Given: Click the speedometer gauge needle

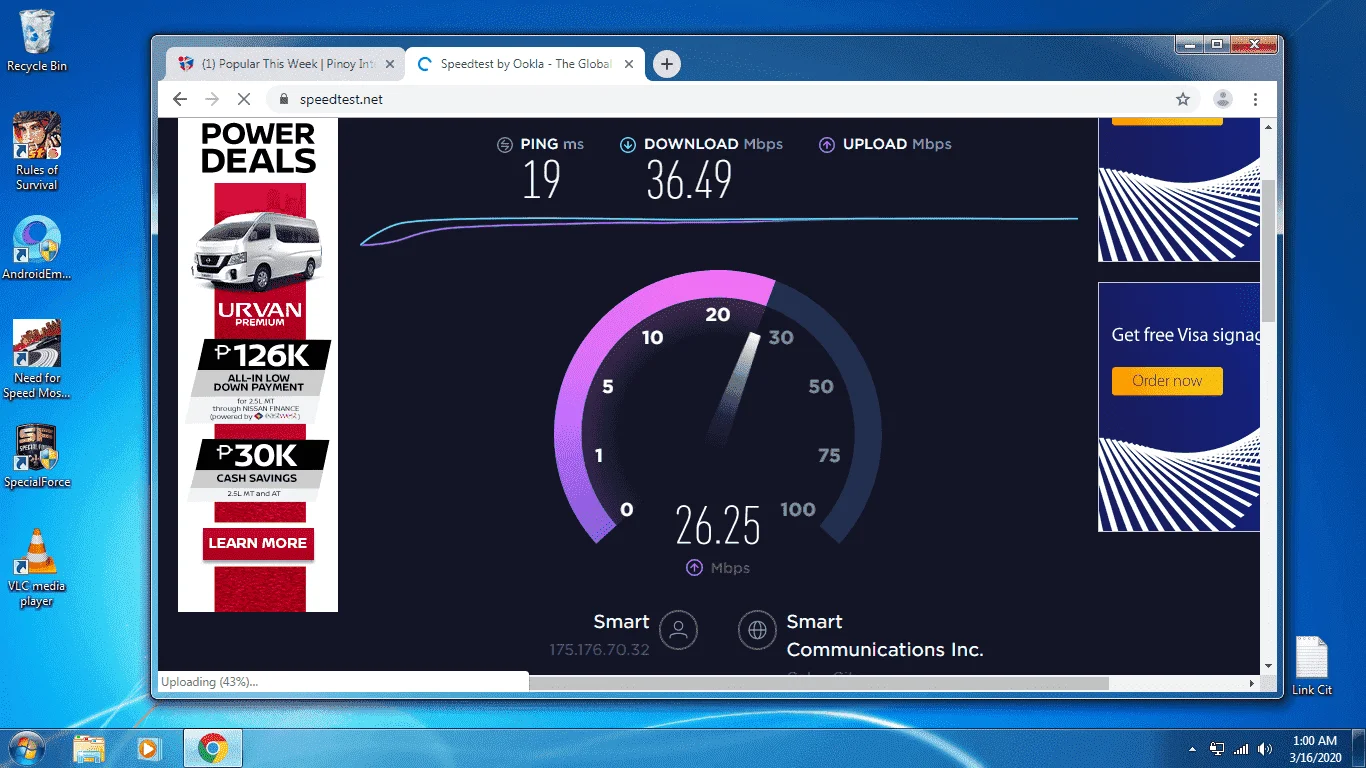Looking at the screenshot, I should [x=735, y=390].
